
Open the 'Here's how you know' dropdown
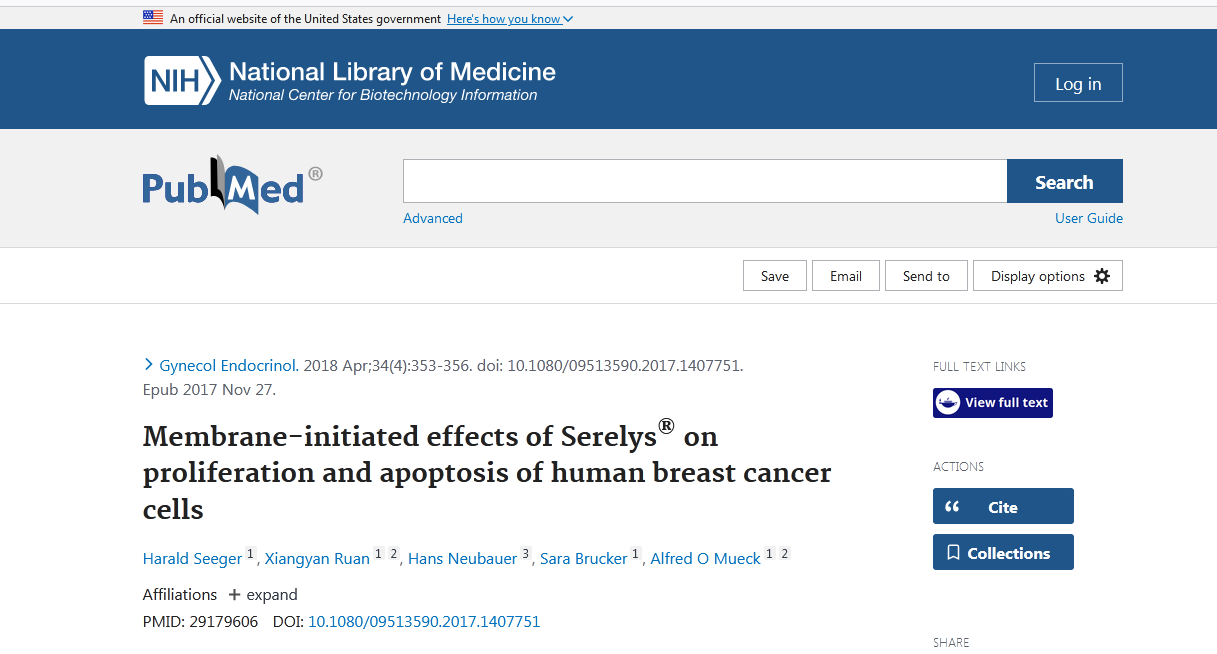click(510, 19)
